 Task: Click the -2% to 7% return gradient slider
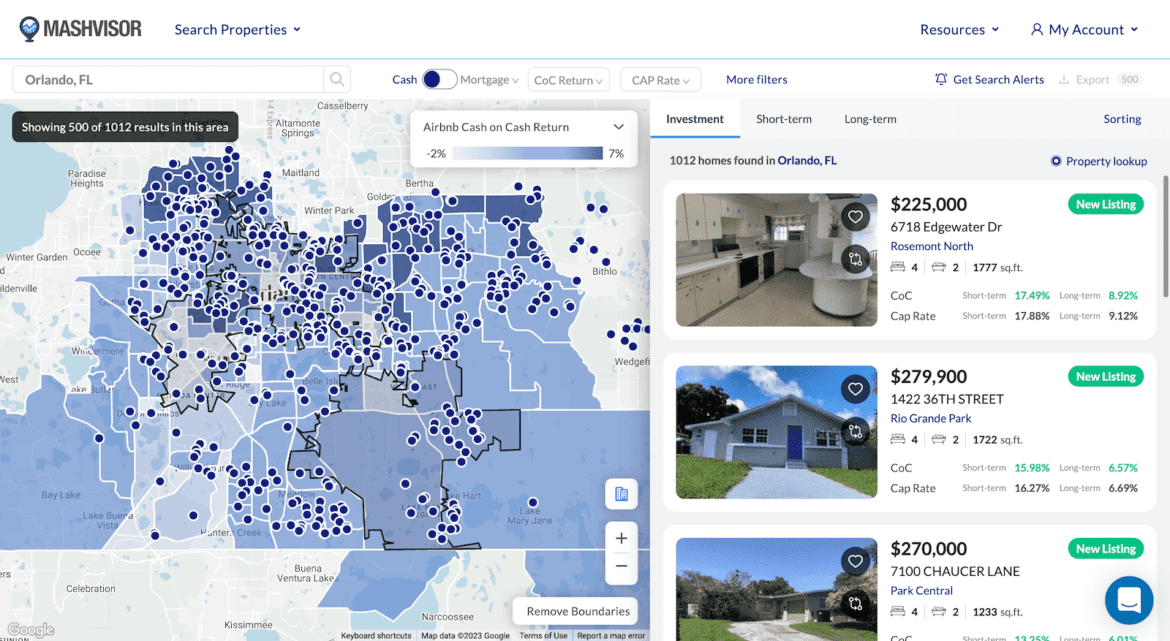(x=525, y=152)
